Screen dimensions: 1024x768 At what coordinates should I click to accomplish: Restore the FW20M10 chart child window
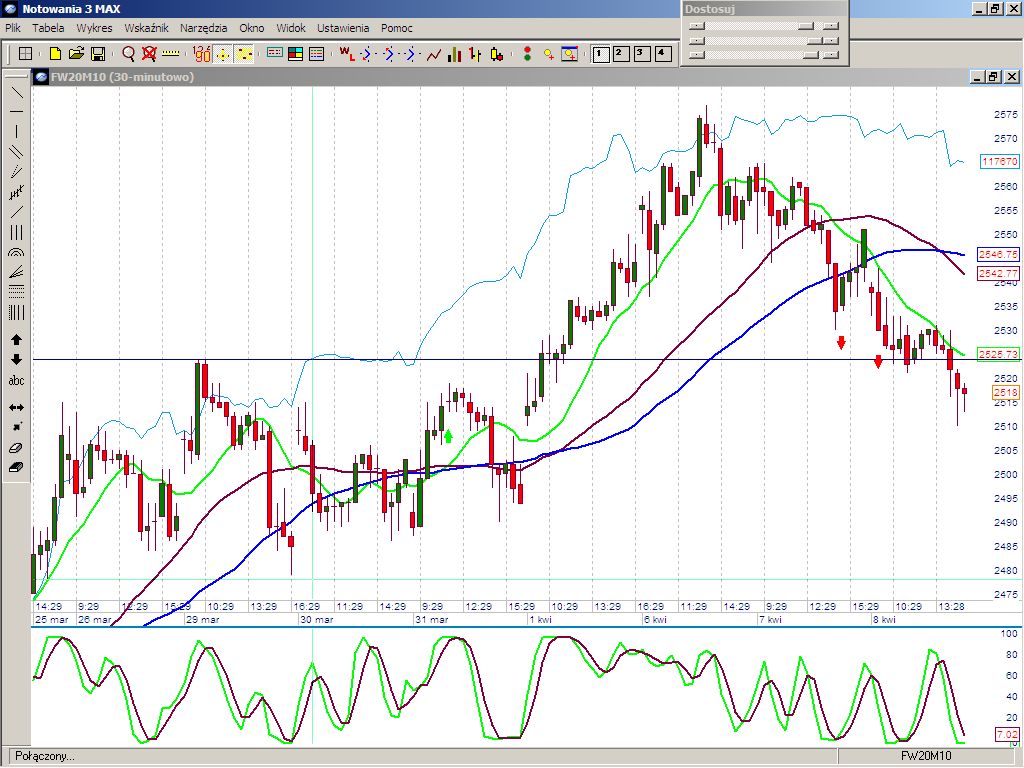coord(993,77)
